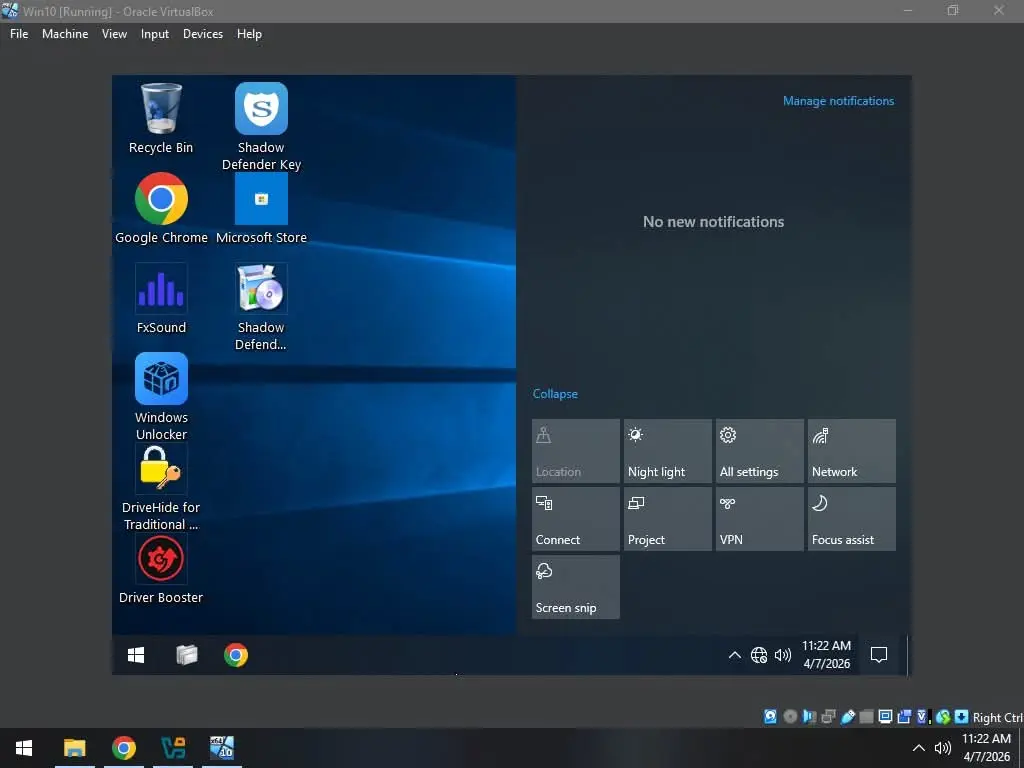Viewport: 1024px width, 768px height.
Task: Open host Chrome taskbar icon
Action: coord(123,748)
